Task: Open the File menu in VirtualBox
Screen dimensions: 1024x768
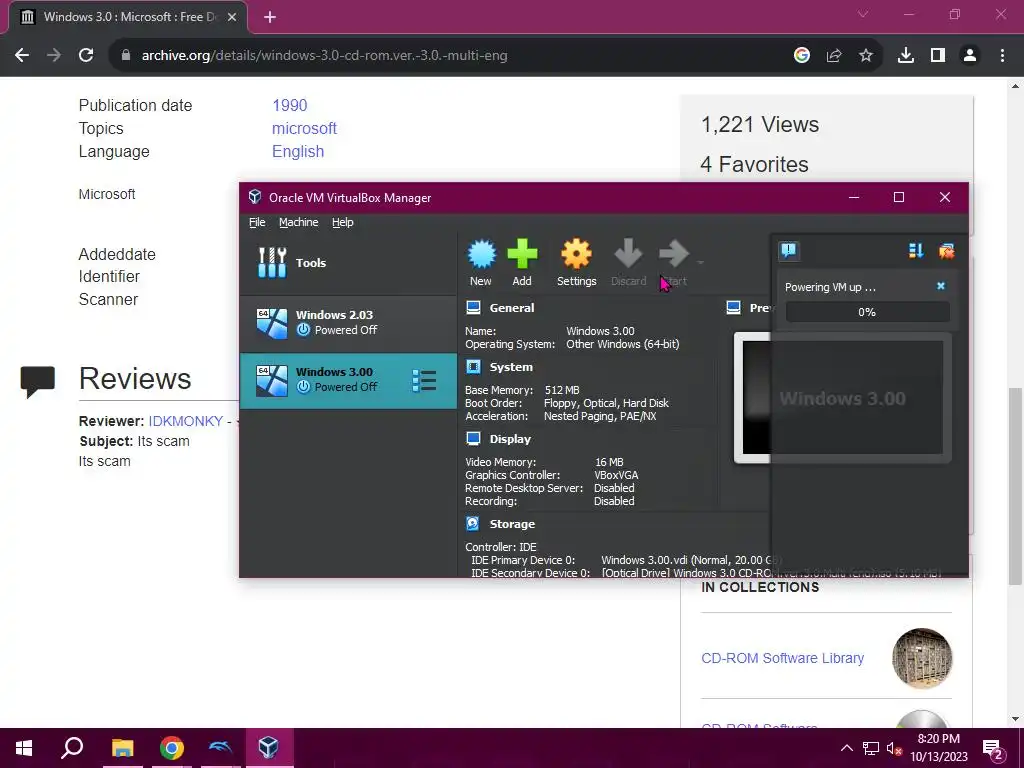Action: [x=257, y=222]
